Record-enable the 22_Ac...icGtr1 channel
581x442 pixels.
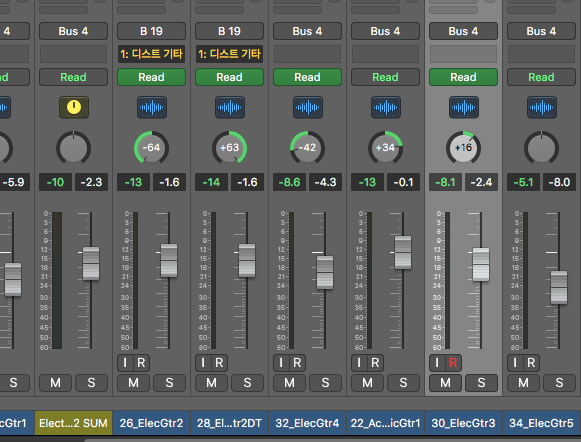click(375, 363)
